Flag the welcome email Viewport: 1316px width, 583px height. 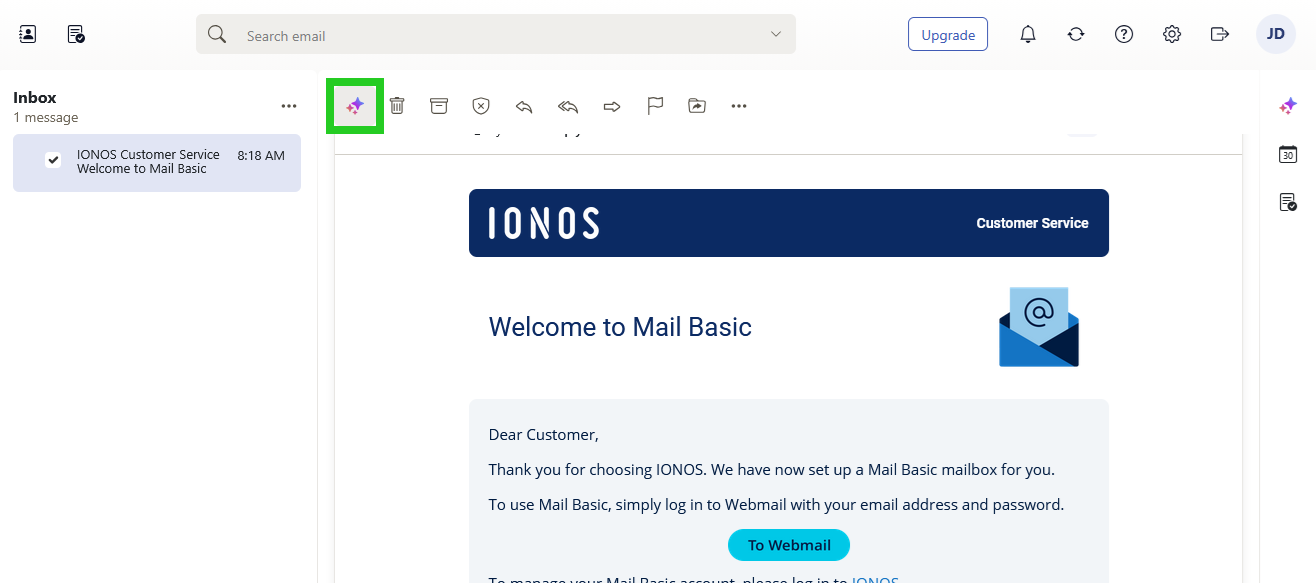click(x=654, y=105)
